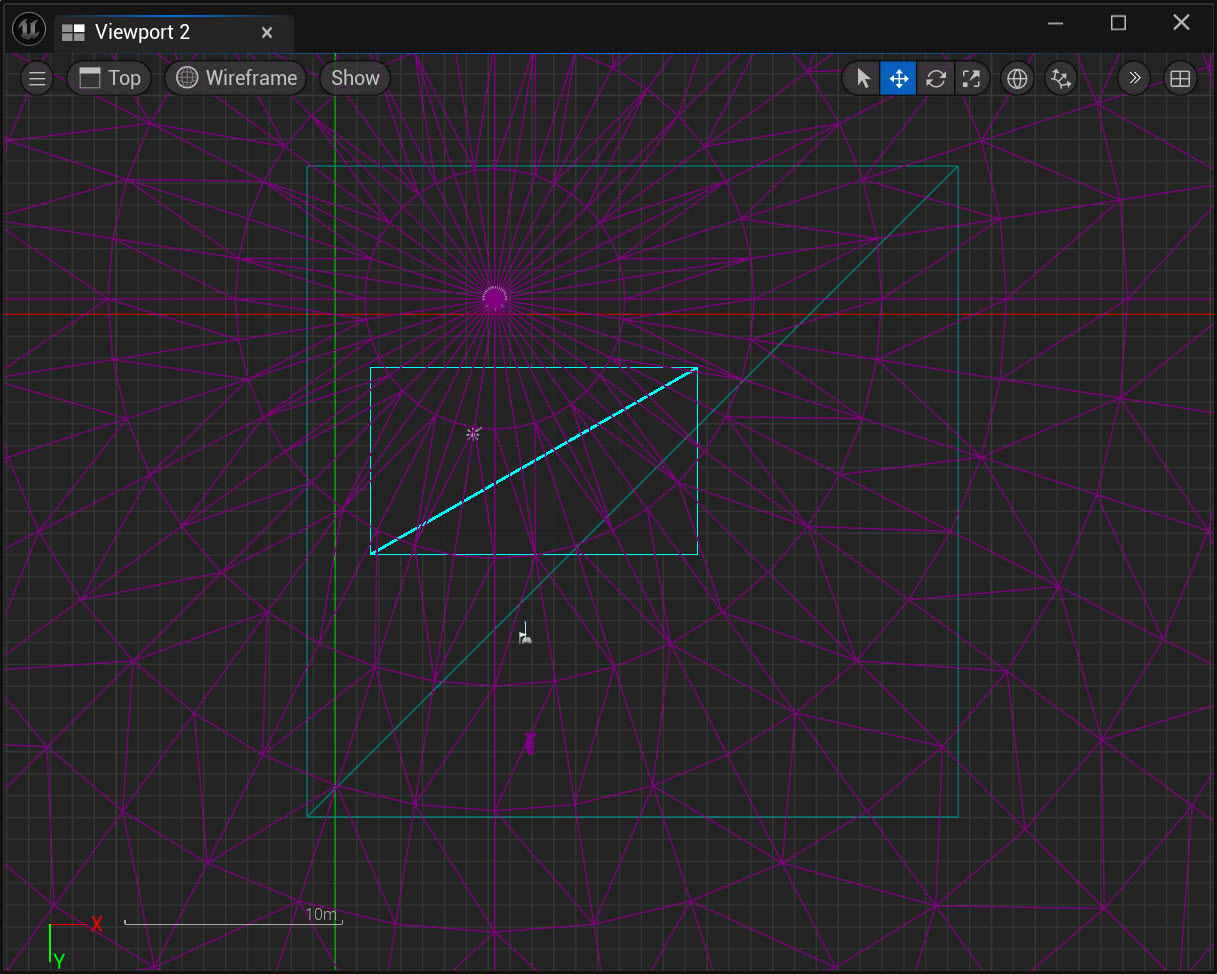Minimize the Viewport 2 window

1056,23
